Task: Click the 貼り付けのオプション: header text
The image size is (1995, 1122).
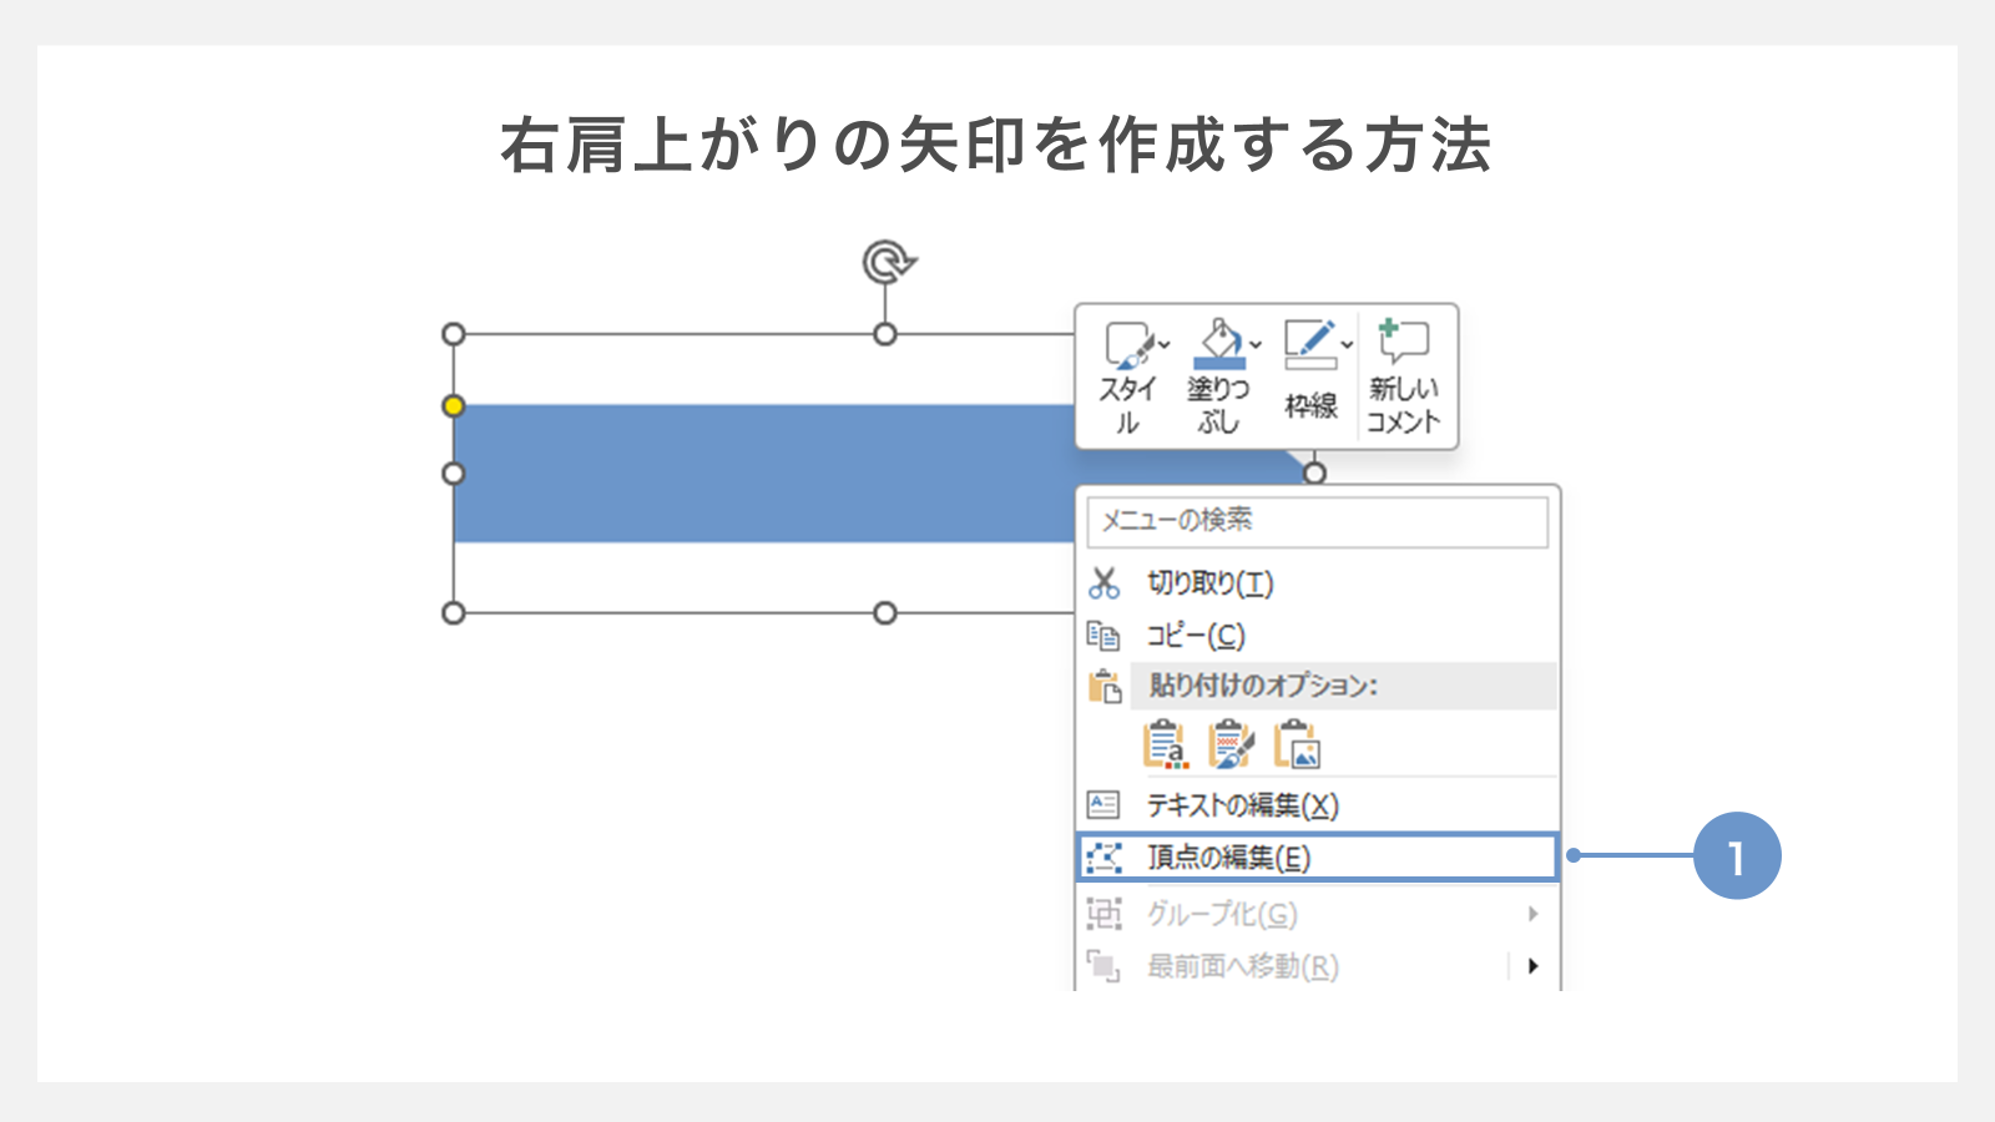Action: [x=1263, y=686]
